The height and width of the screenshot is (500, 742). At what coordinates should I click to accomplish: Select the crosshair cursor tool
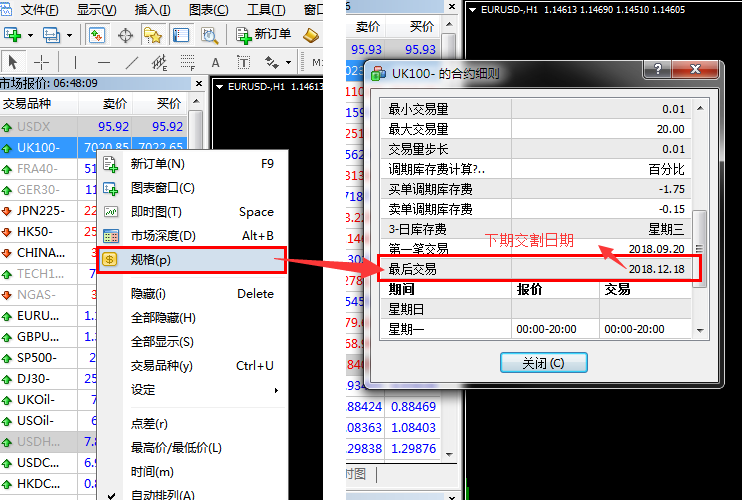(42, 62)
